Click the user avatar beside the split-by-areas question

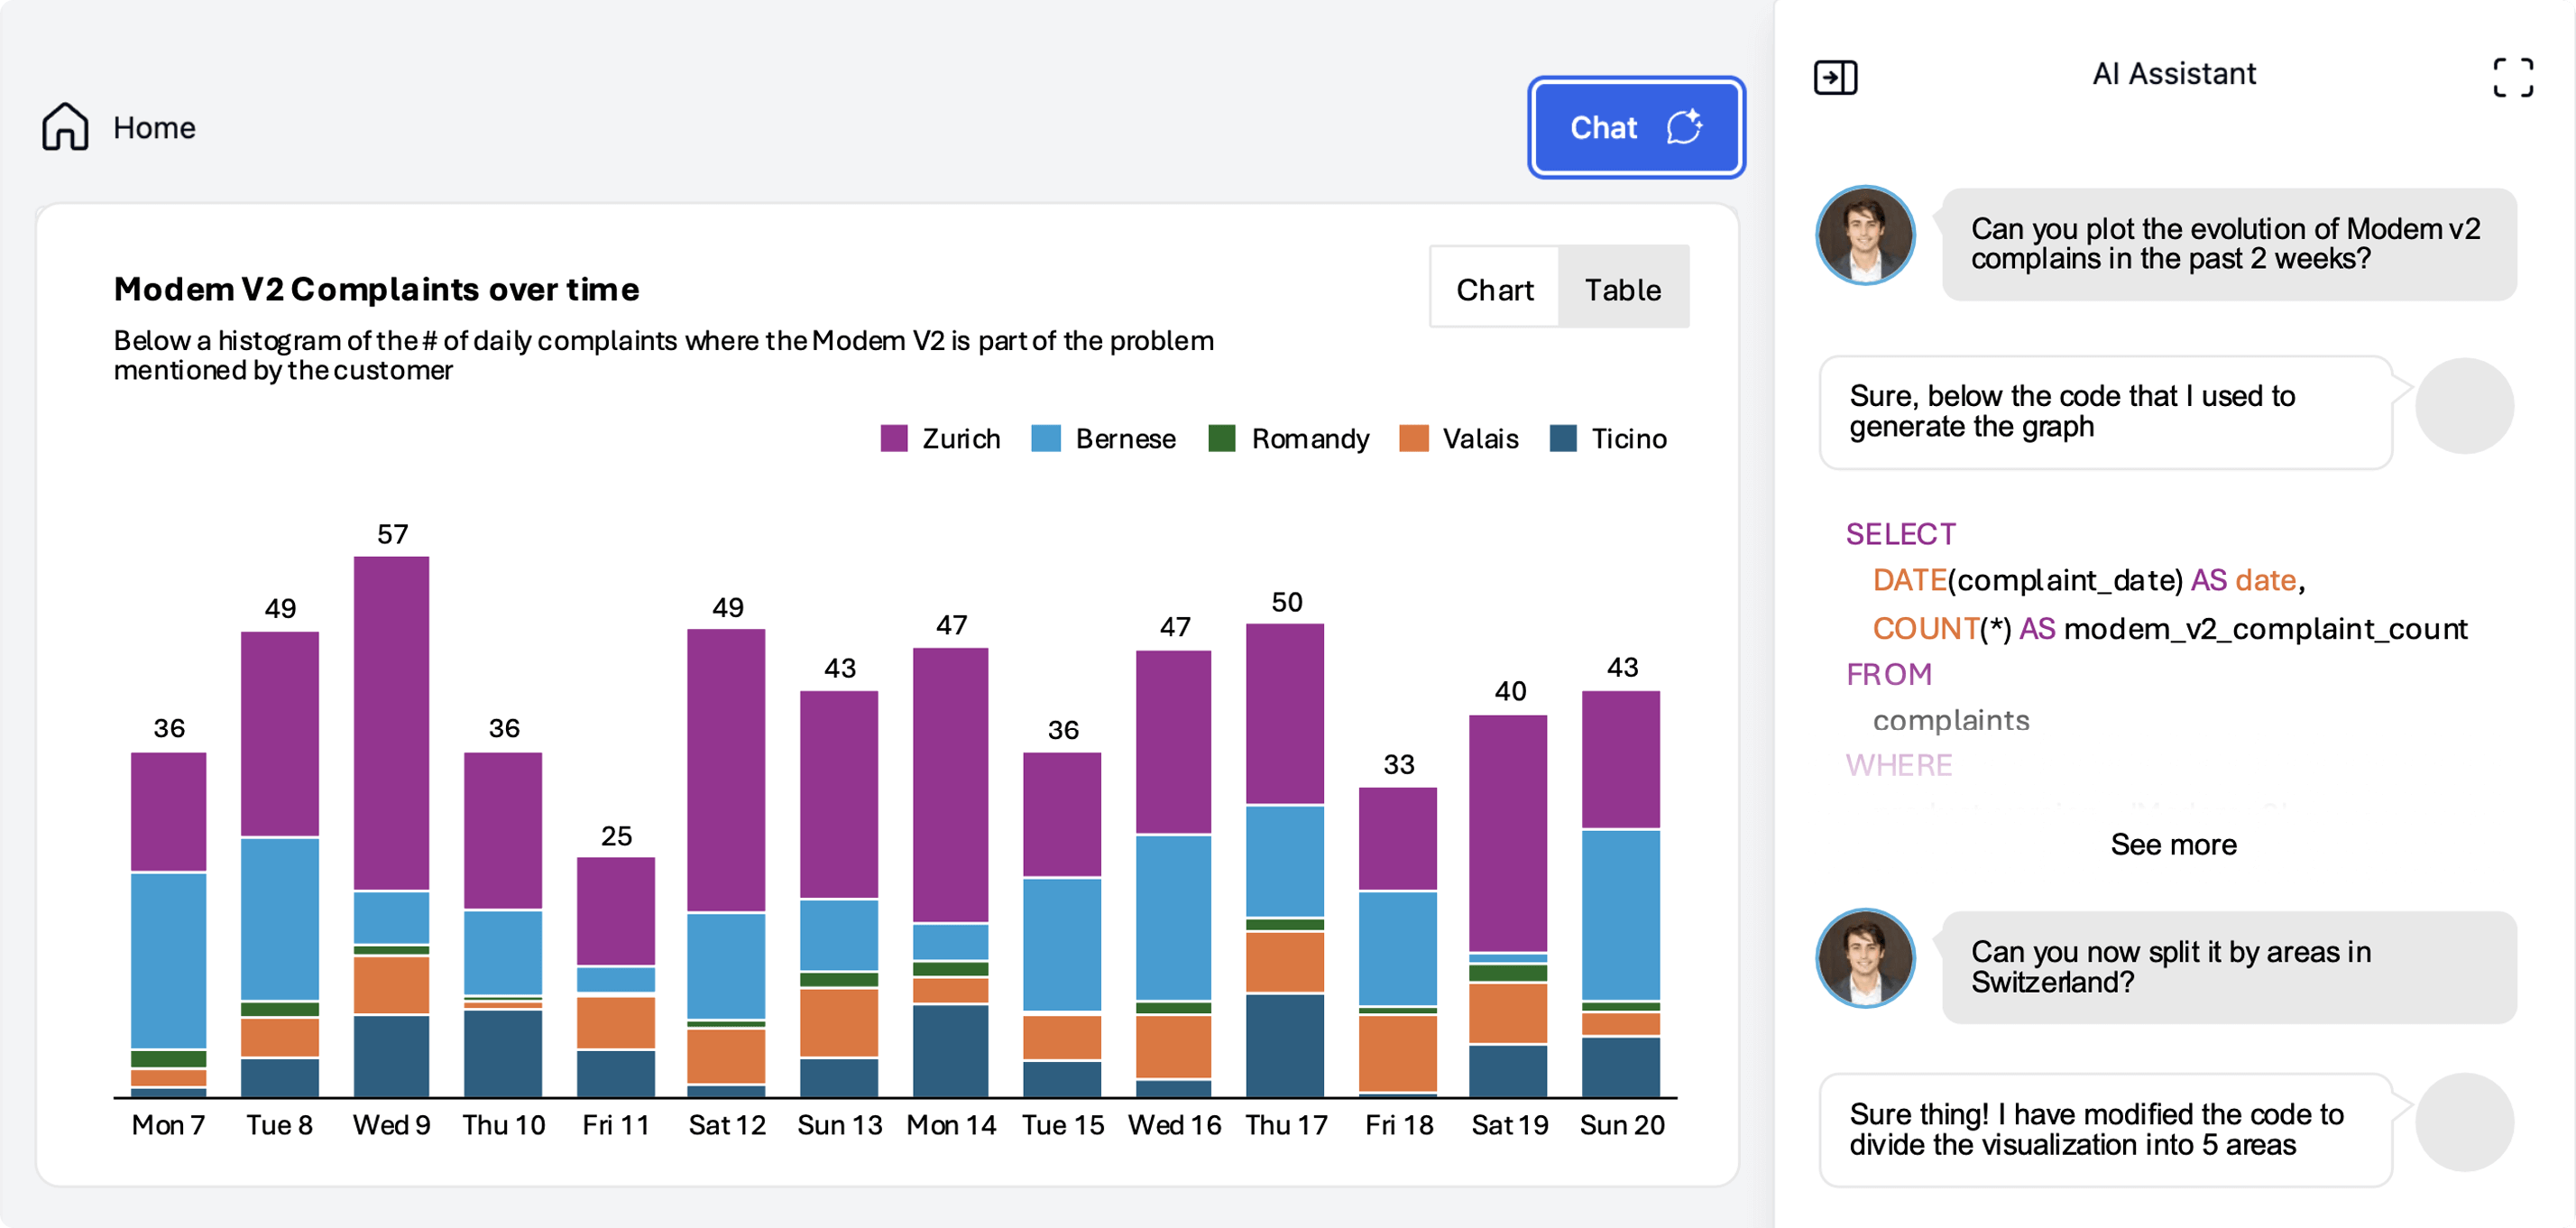(1864, 957)
